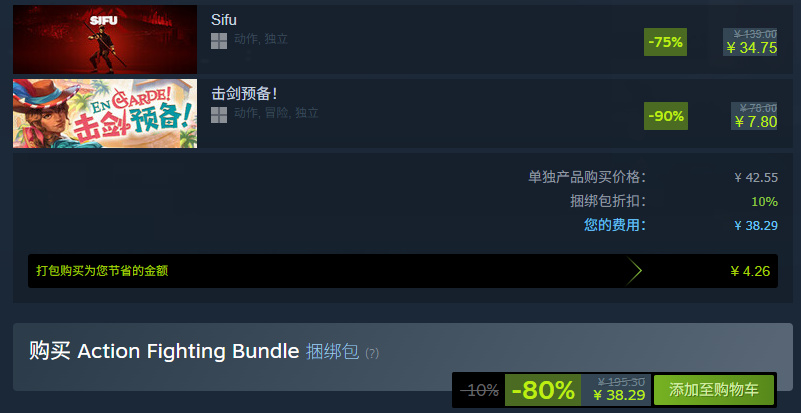Click the Sifu game title
The width and height of the screenshot is (801, 413).
click(224, 20)
